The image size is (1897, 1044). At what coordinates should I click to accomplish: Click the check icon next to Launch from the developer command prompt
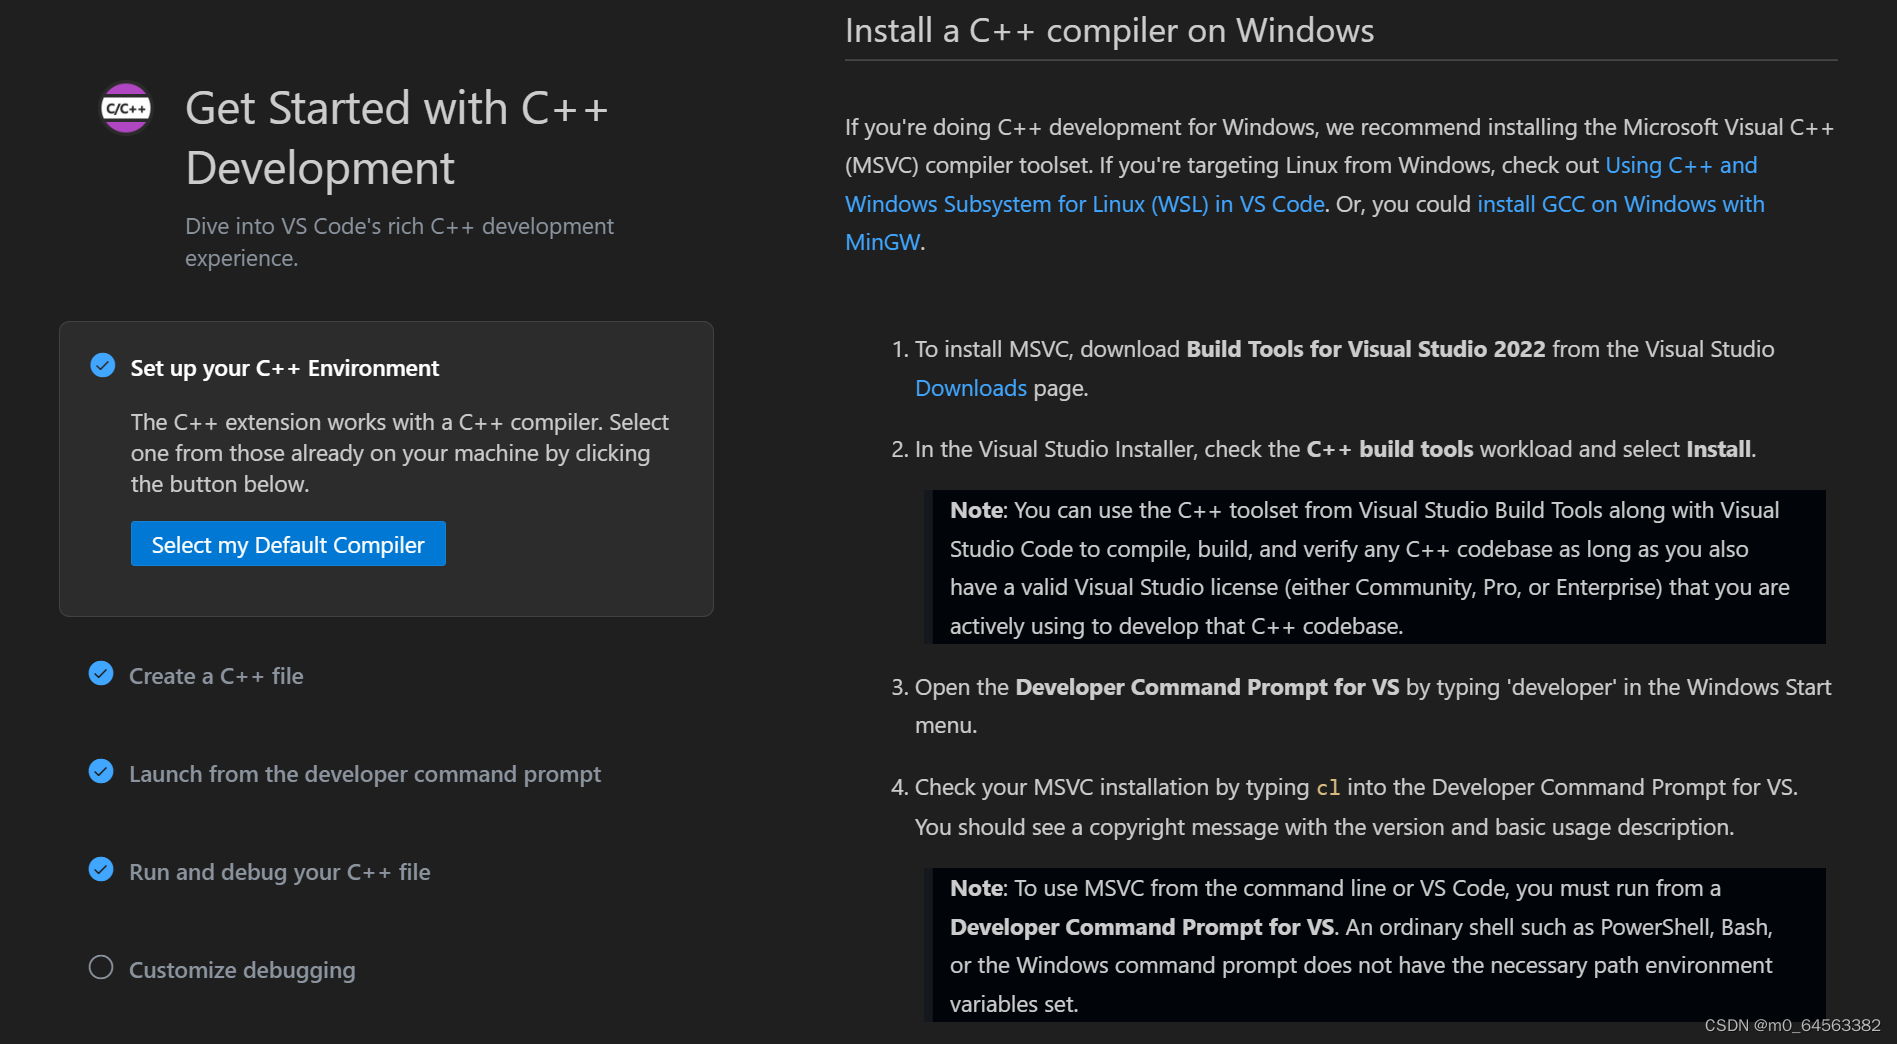[x=101, y=771]
